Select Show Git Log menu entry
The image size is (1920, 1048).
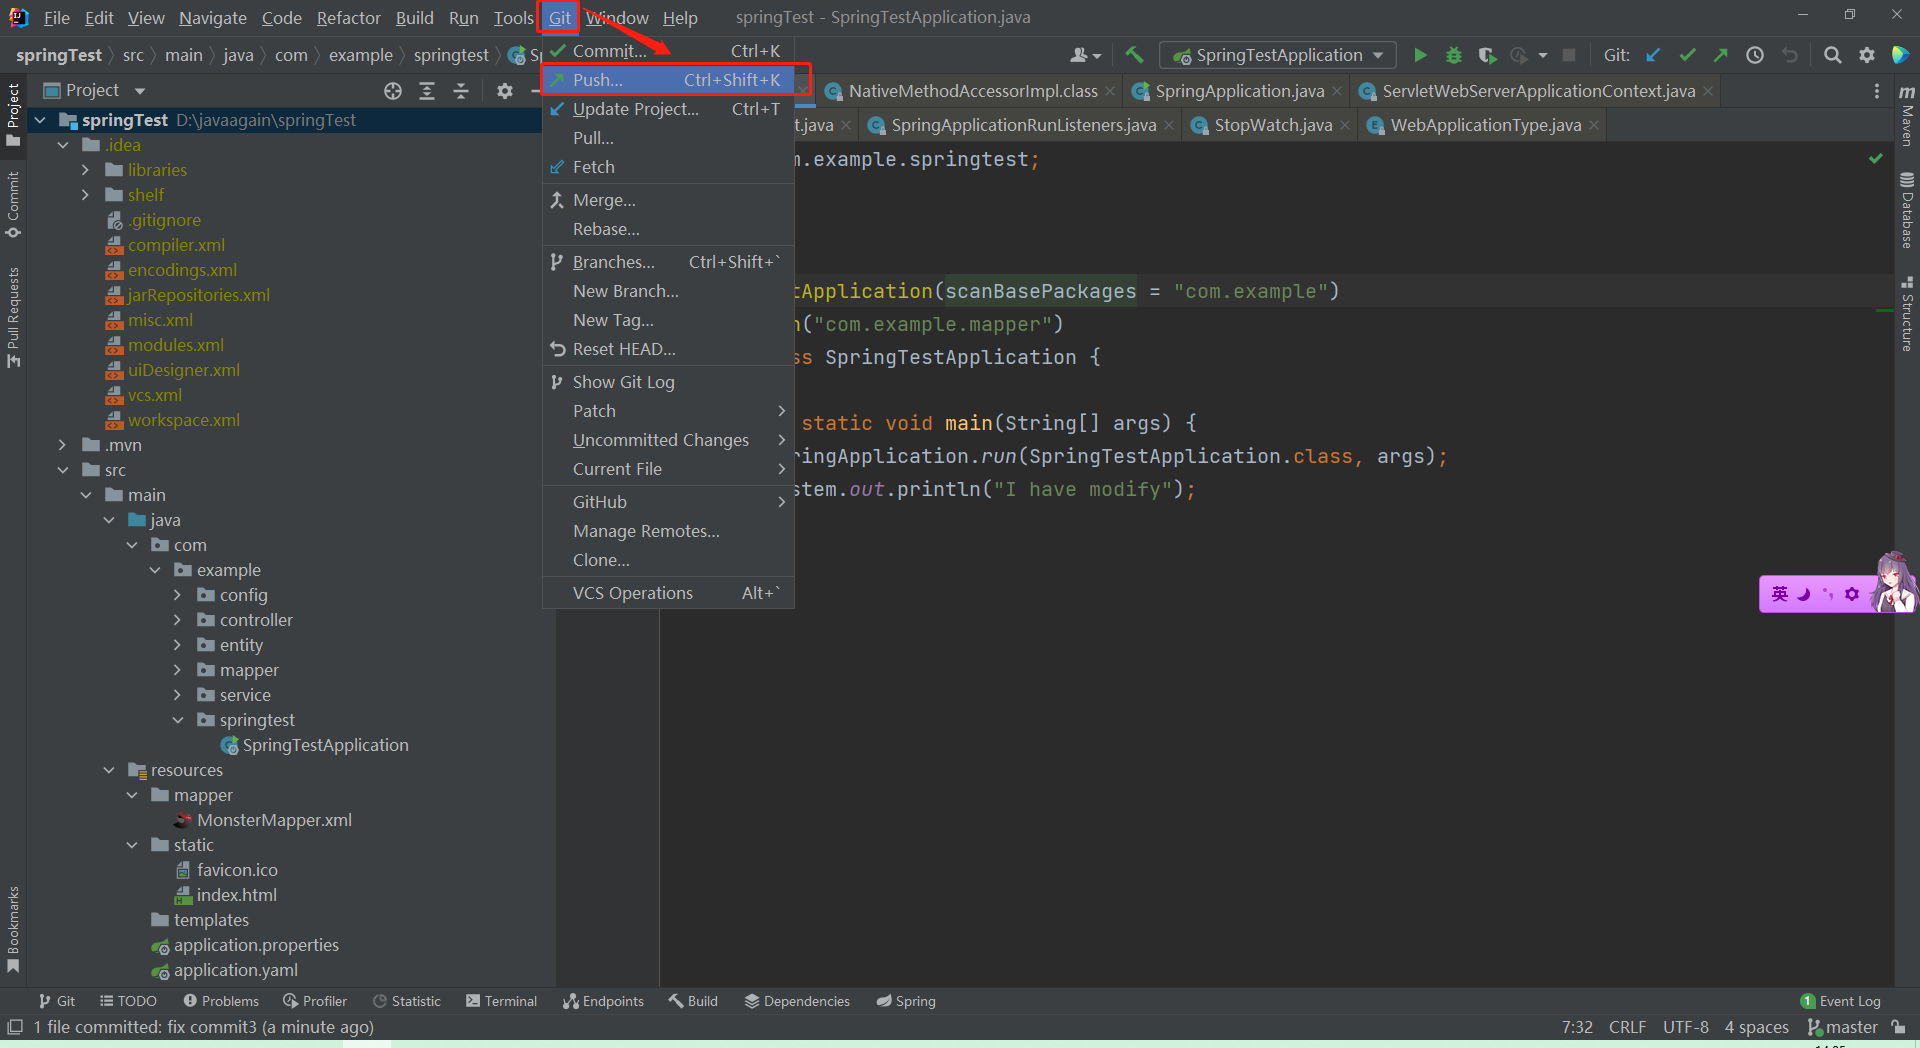(668, 382)
